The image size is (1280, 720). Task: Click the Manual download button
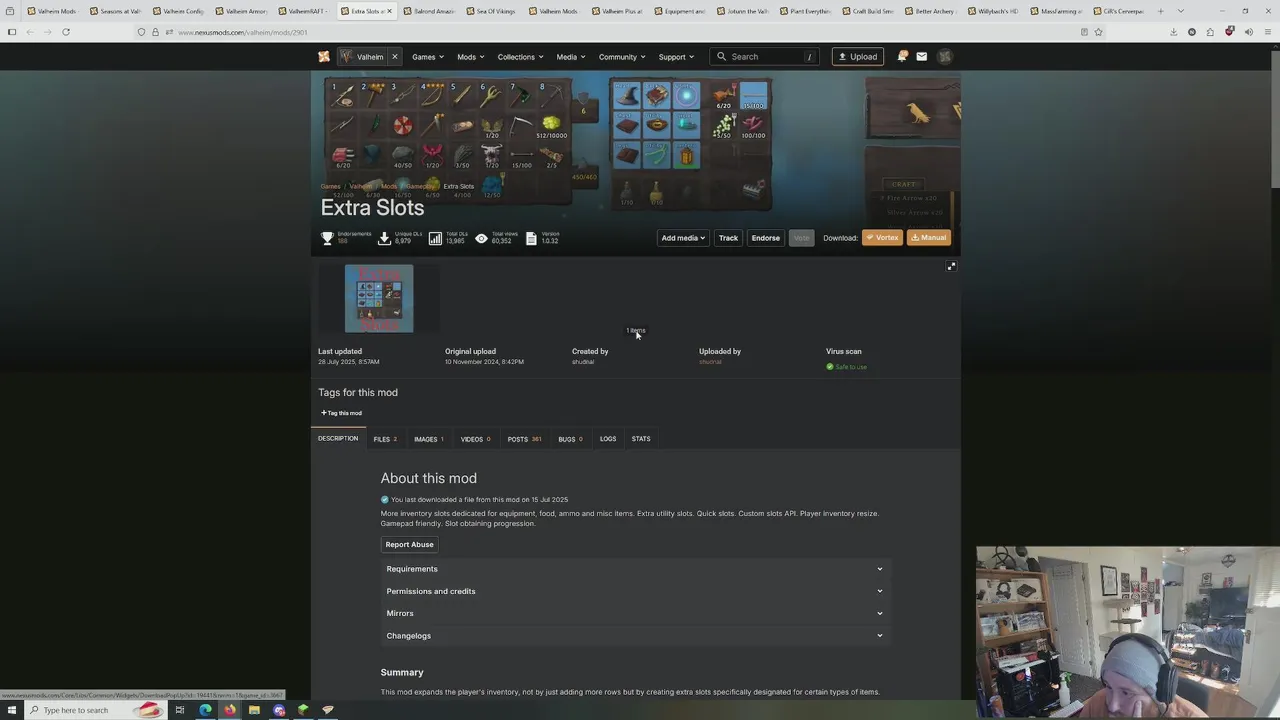tap(929, 238)
